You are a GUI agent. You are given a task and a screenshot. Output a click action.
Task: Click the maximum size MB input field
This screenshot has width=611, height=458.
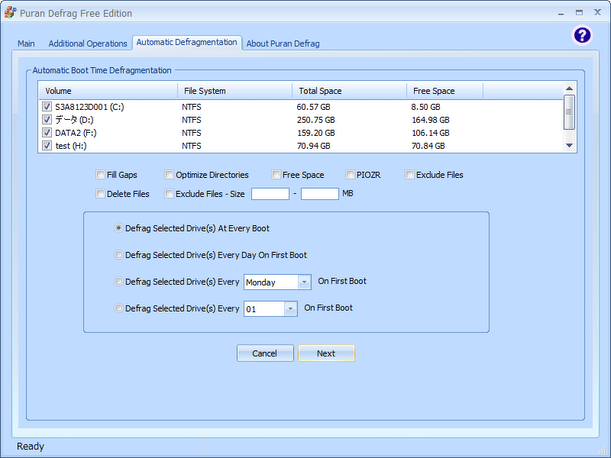coord(320,194)
